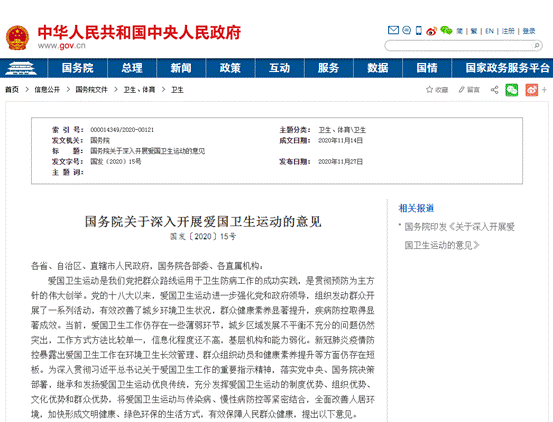Go to 国务院文件 breadcrumb
Viewport: 553px width, 422px height.
click(x=91, y=90)
